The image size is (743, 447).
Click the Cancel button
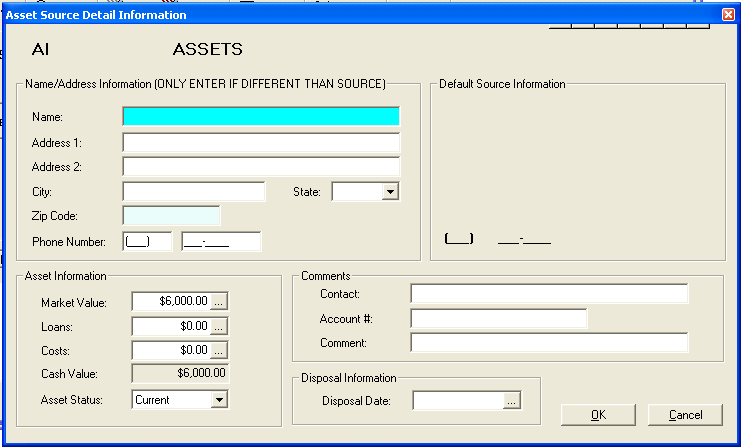[x=685, y=415]
